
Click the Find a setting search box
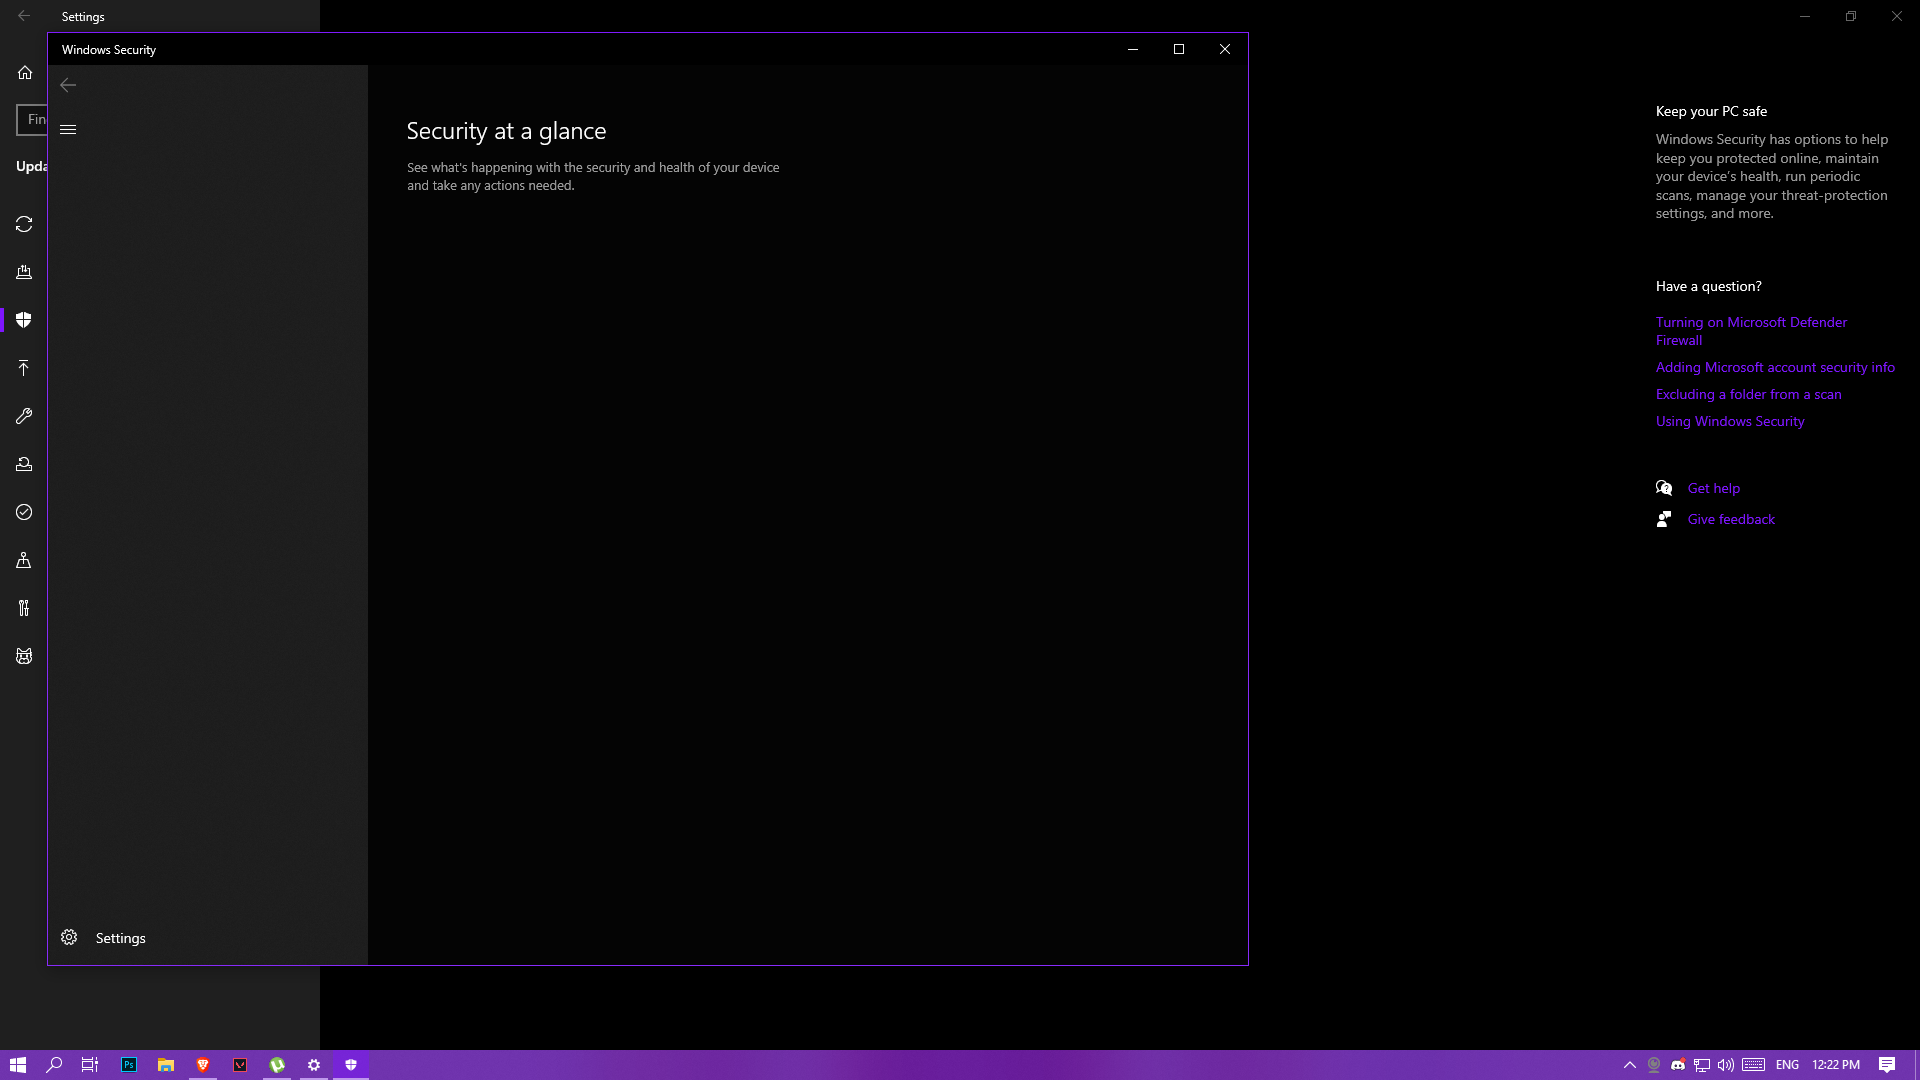(32, 119)
